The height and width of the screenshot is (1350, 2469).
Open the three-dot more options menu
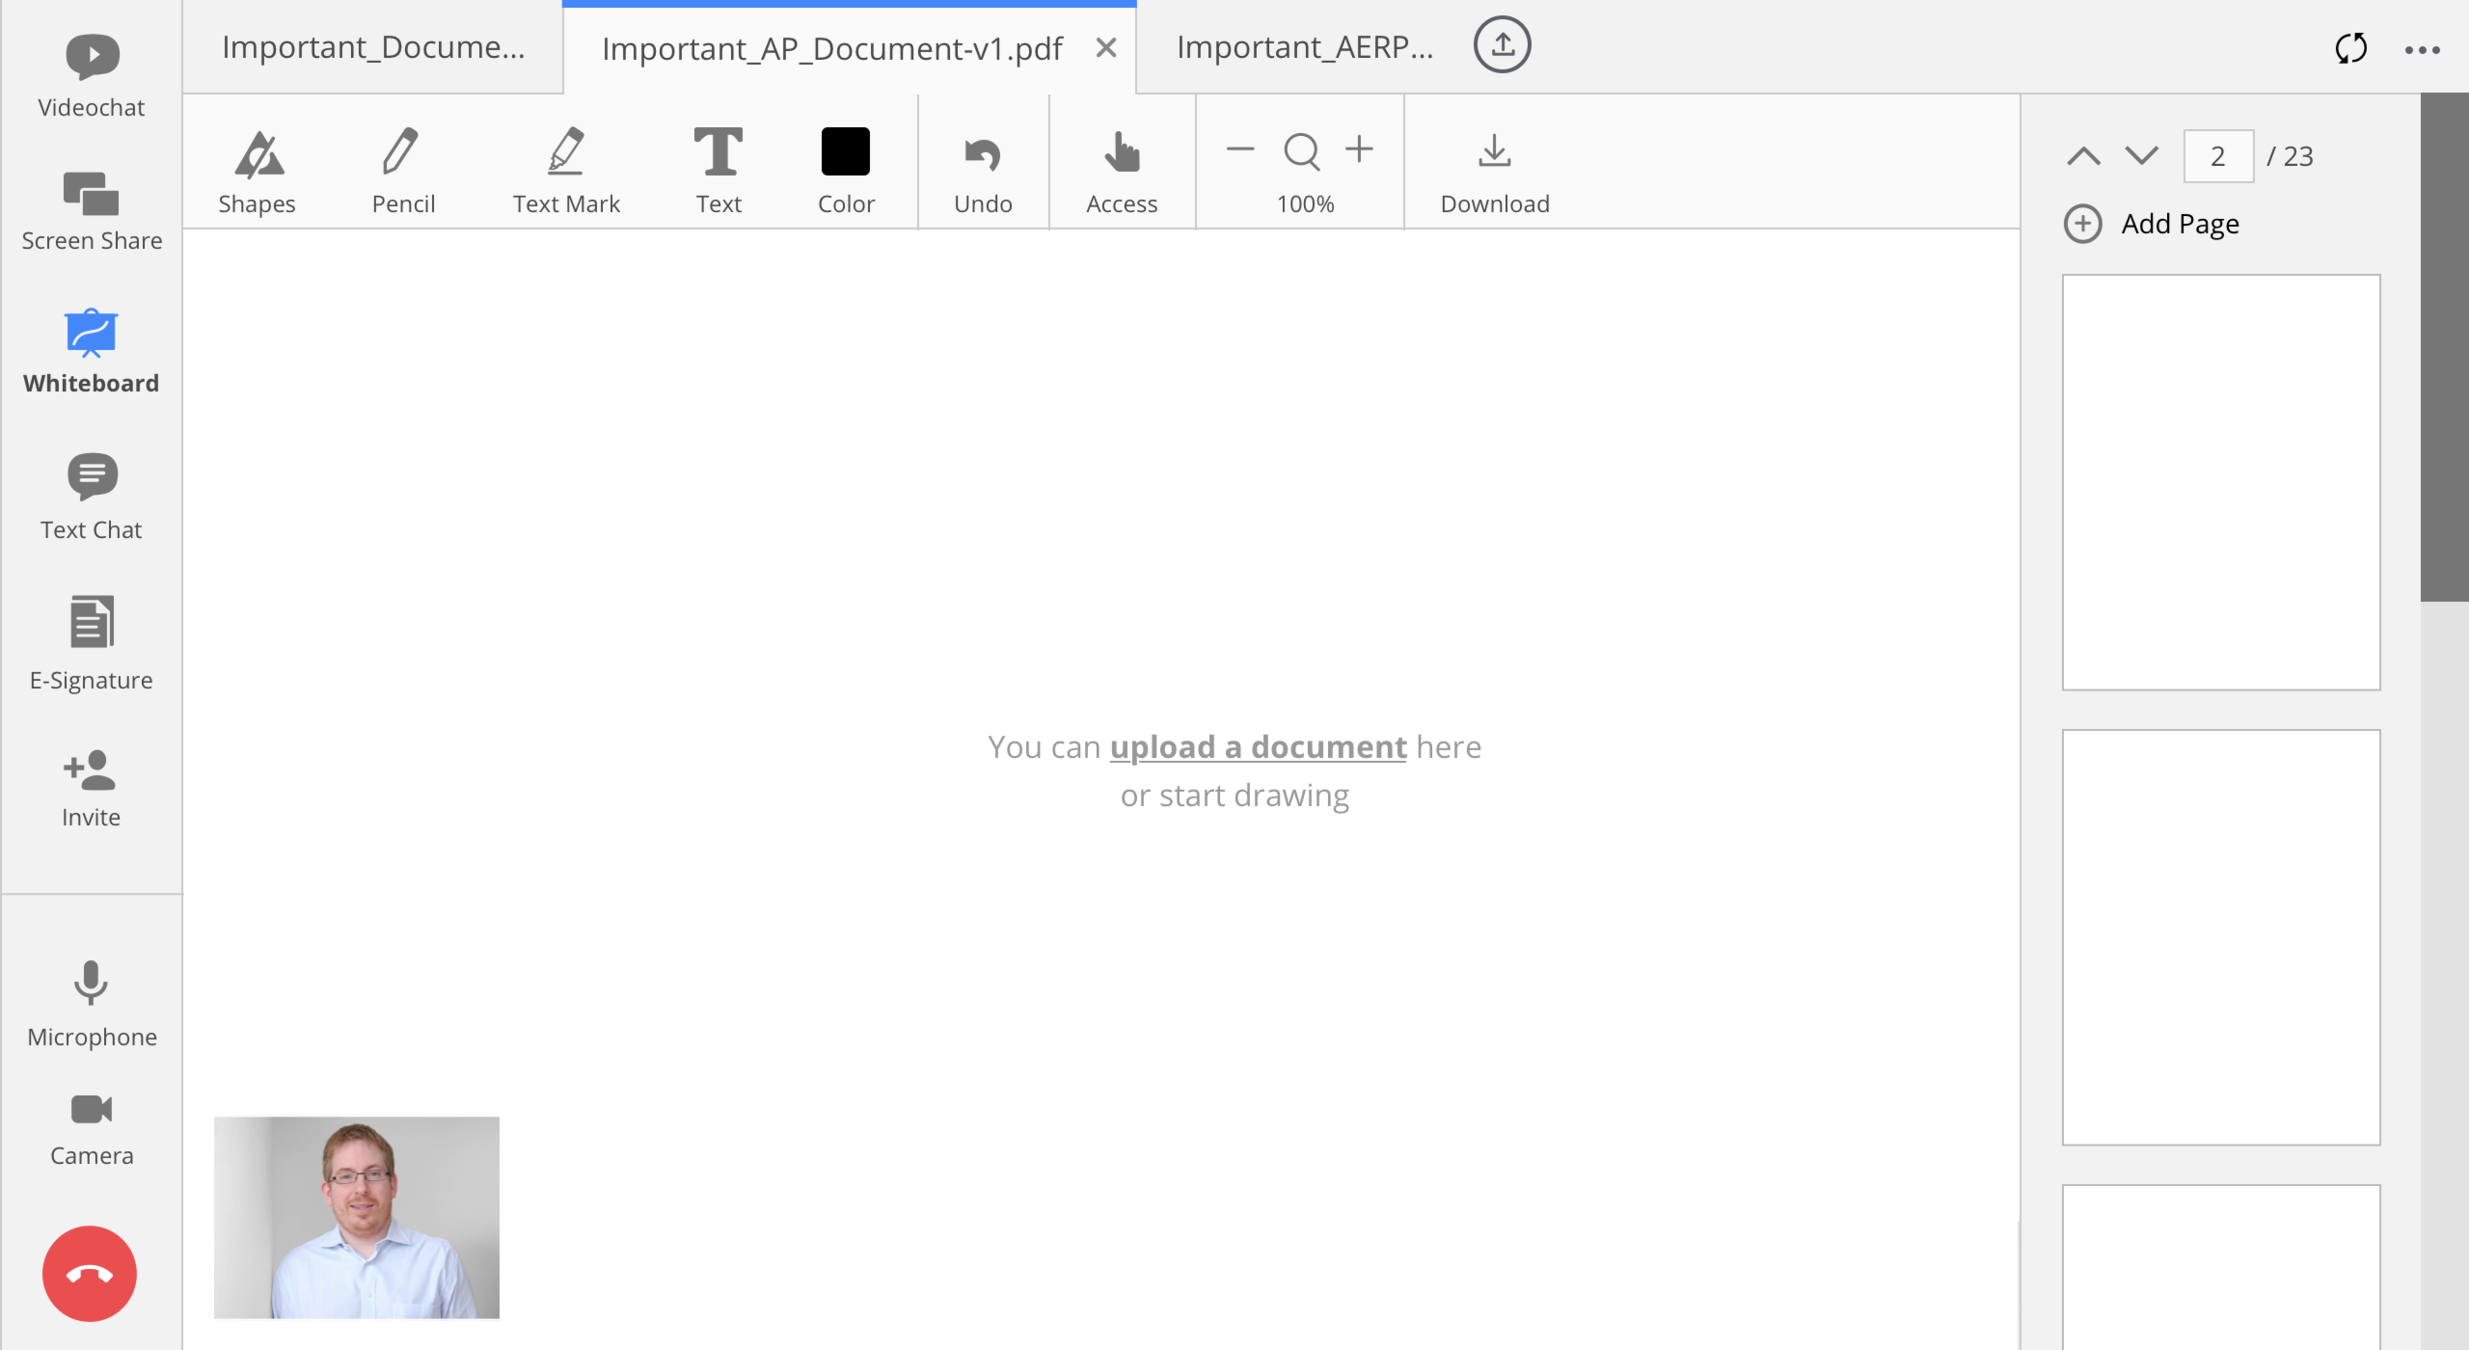click(2422, 50)
